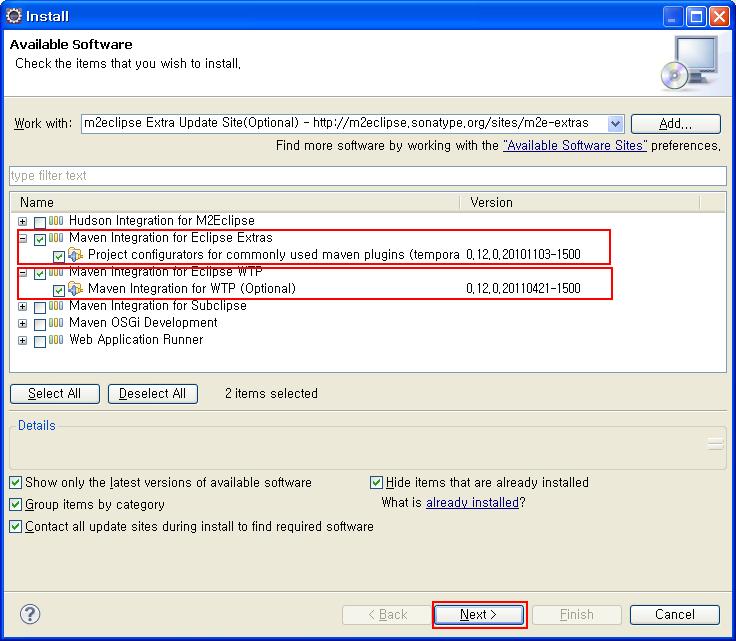Click the Name column header
The width and height of the screenshot is (736, 641).
point(235,202)
